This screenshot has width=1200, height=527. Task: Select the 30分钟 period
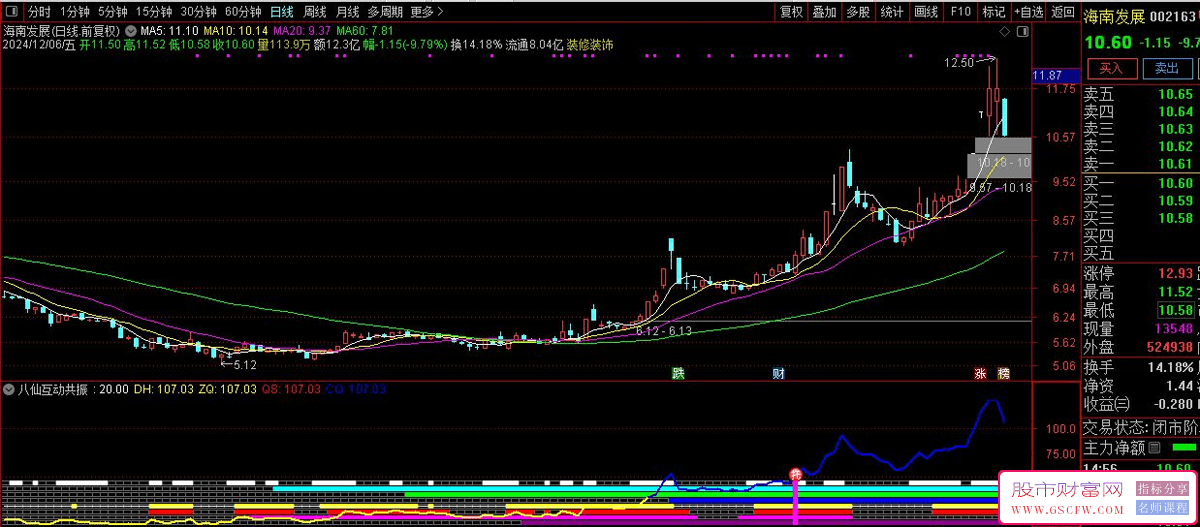pos(198,12)
